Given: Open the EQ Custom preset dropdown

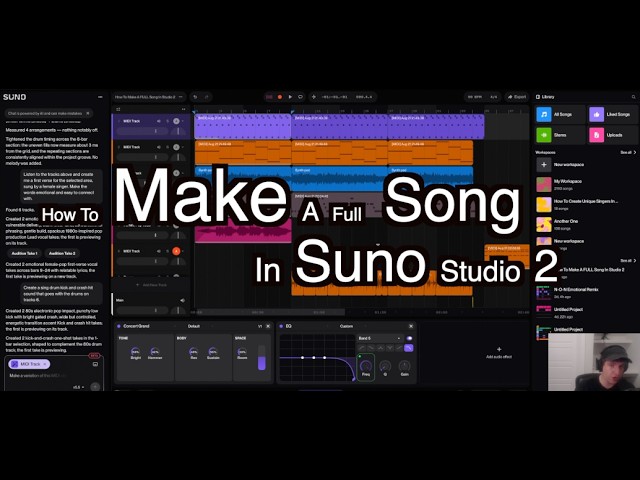Looking at the screenshot, I should click(x=349, y=326).
